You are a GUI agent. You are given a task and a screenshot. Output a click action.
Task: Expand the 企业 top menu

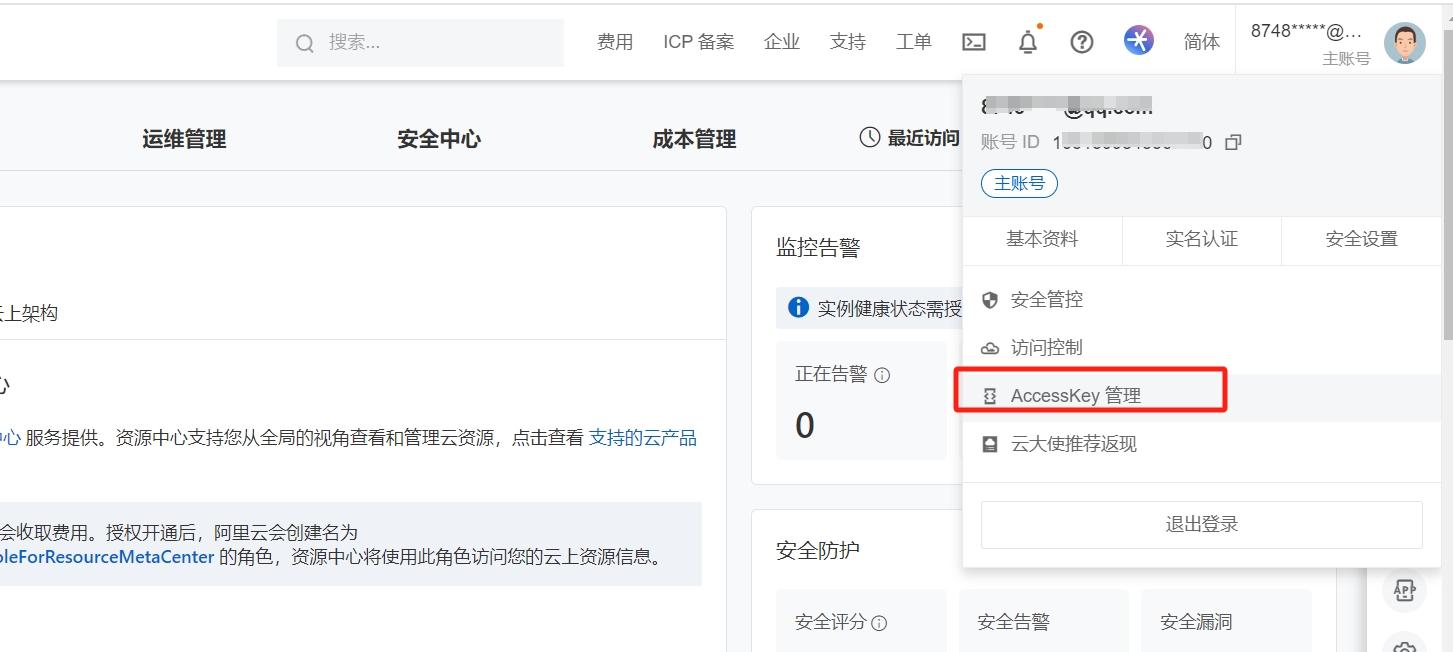(x=781, y=42)
